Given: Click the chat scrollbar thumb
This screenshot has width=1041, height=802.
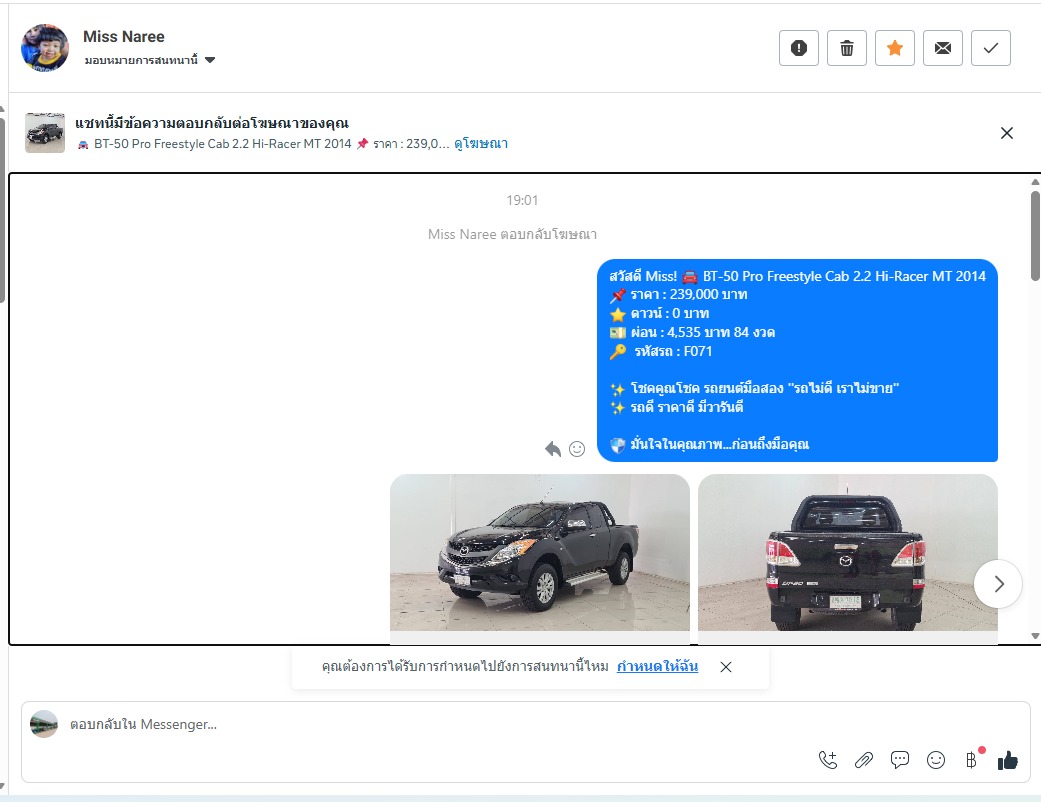Looking at the screenshot, I should (1035, 236).
